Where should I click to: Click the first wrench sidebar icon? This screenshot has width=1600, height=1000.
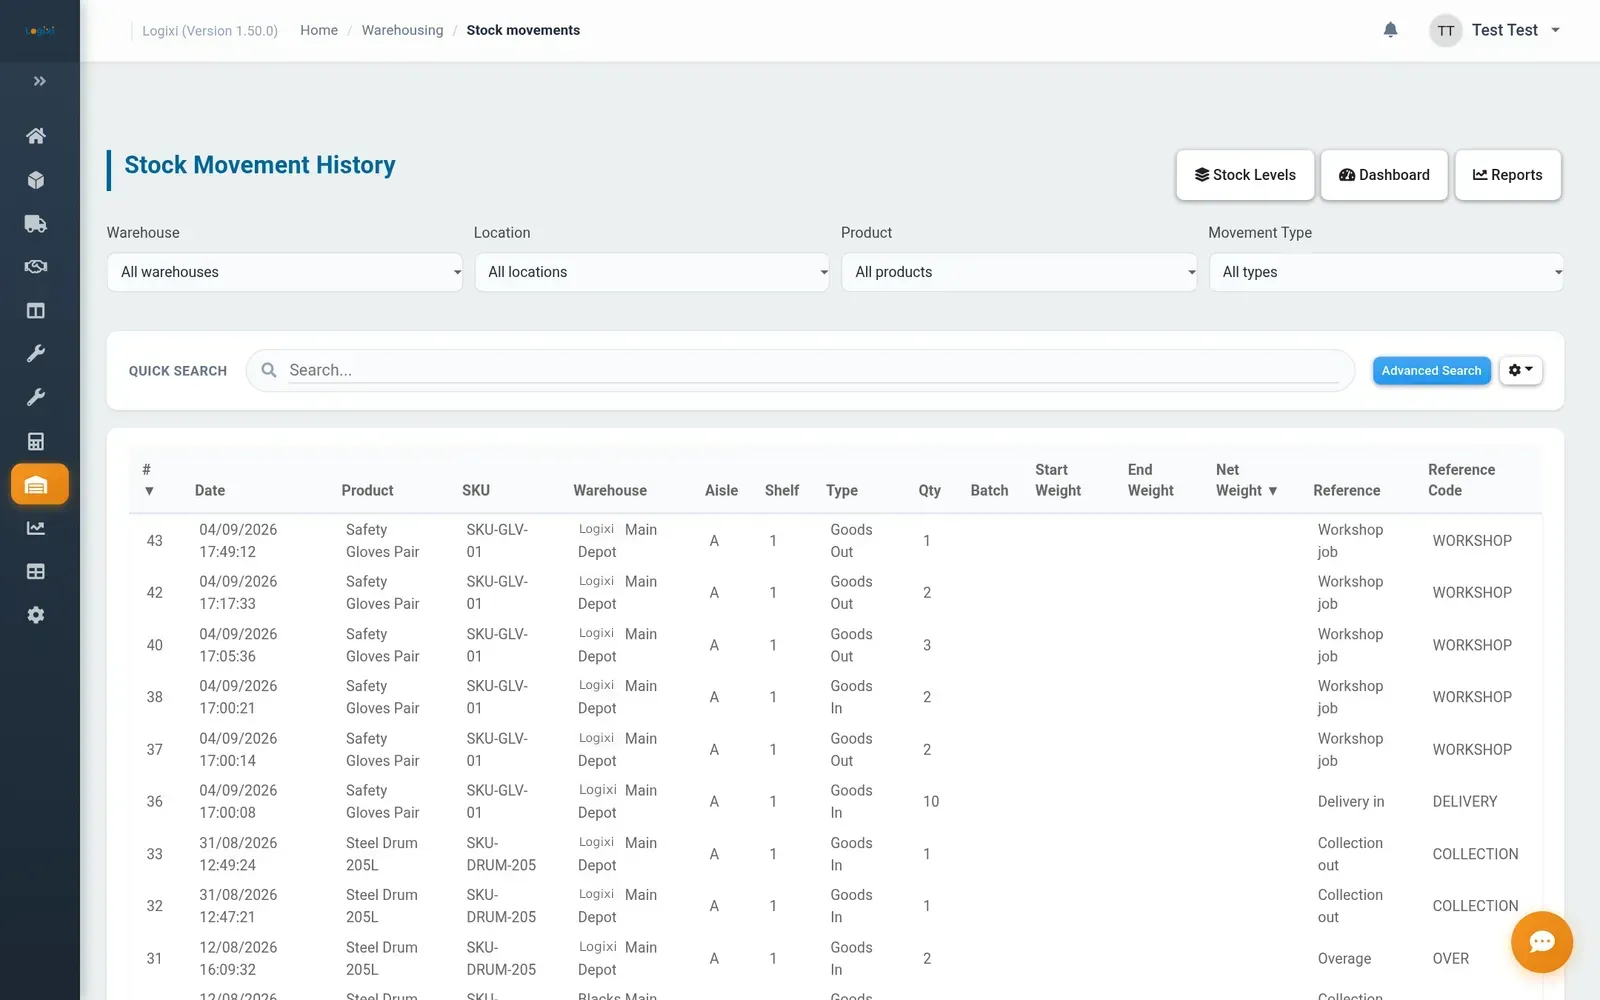pos(36,354)
